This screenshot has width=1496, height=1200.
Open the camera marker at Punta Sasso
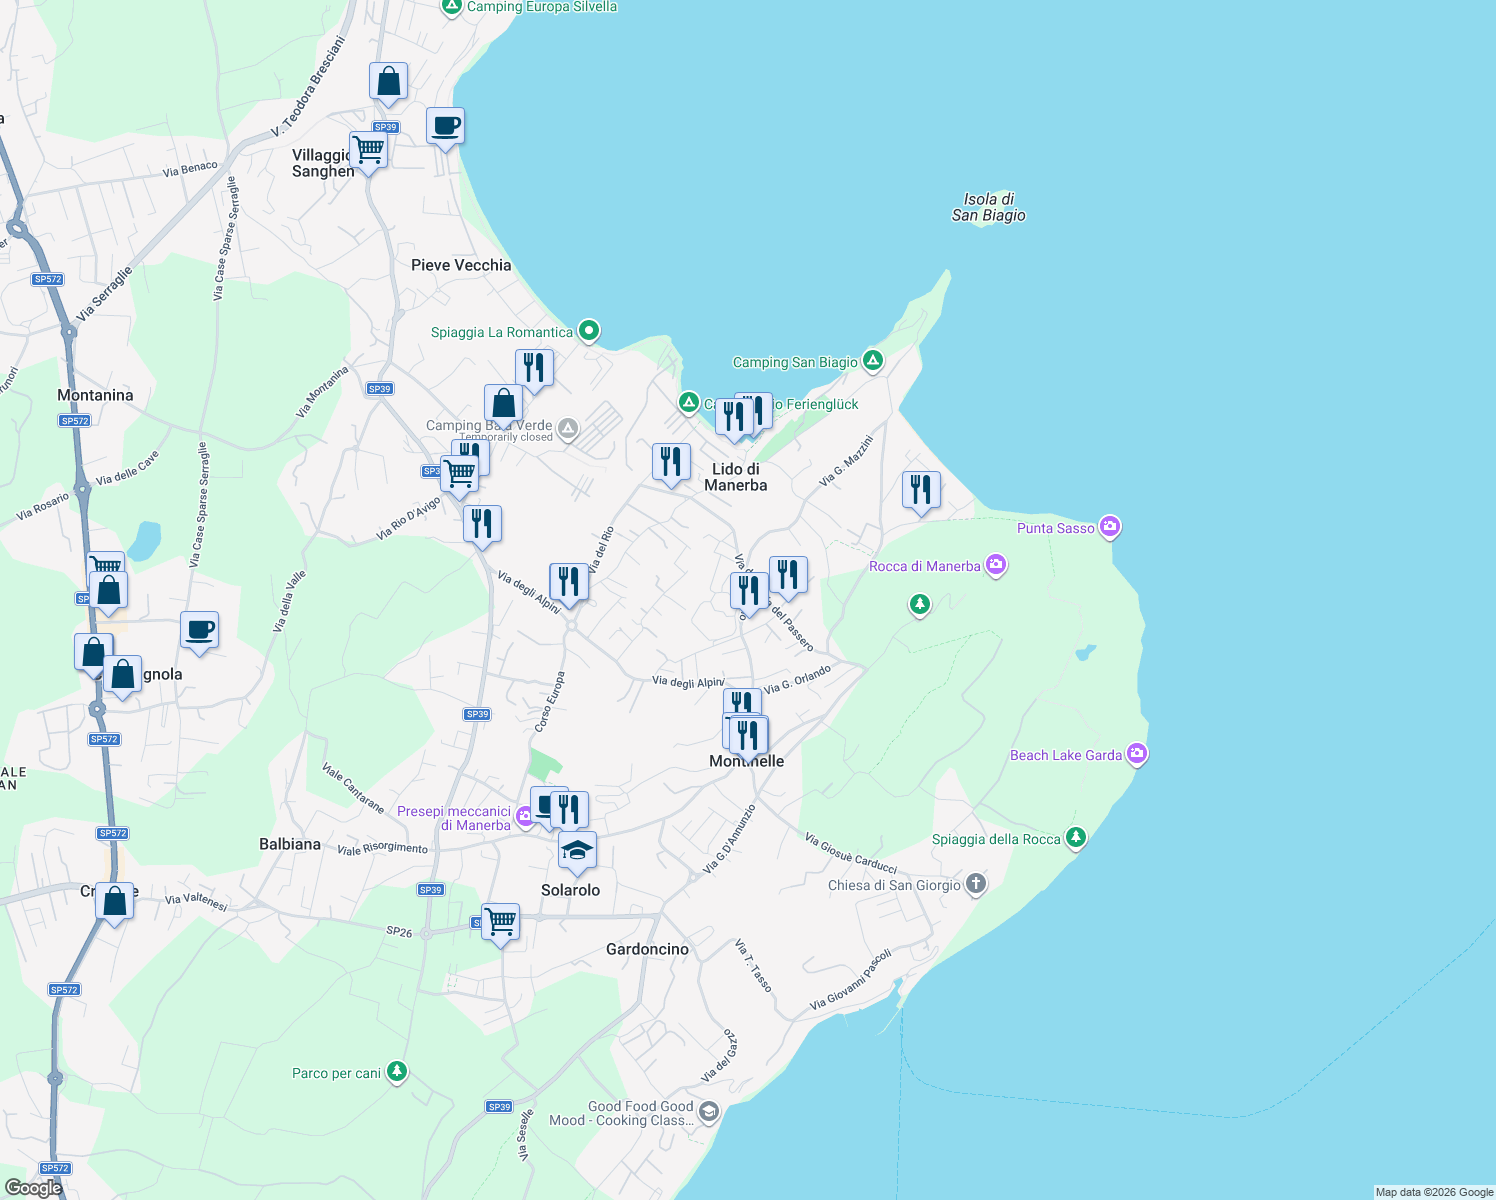[1109, 524]
